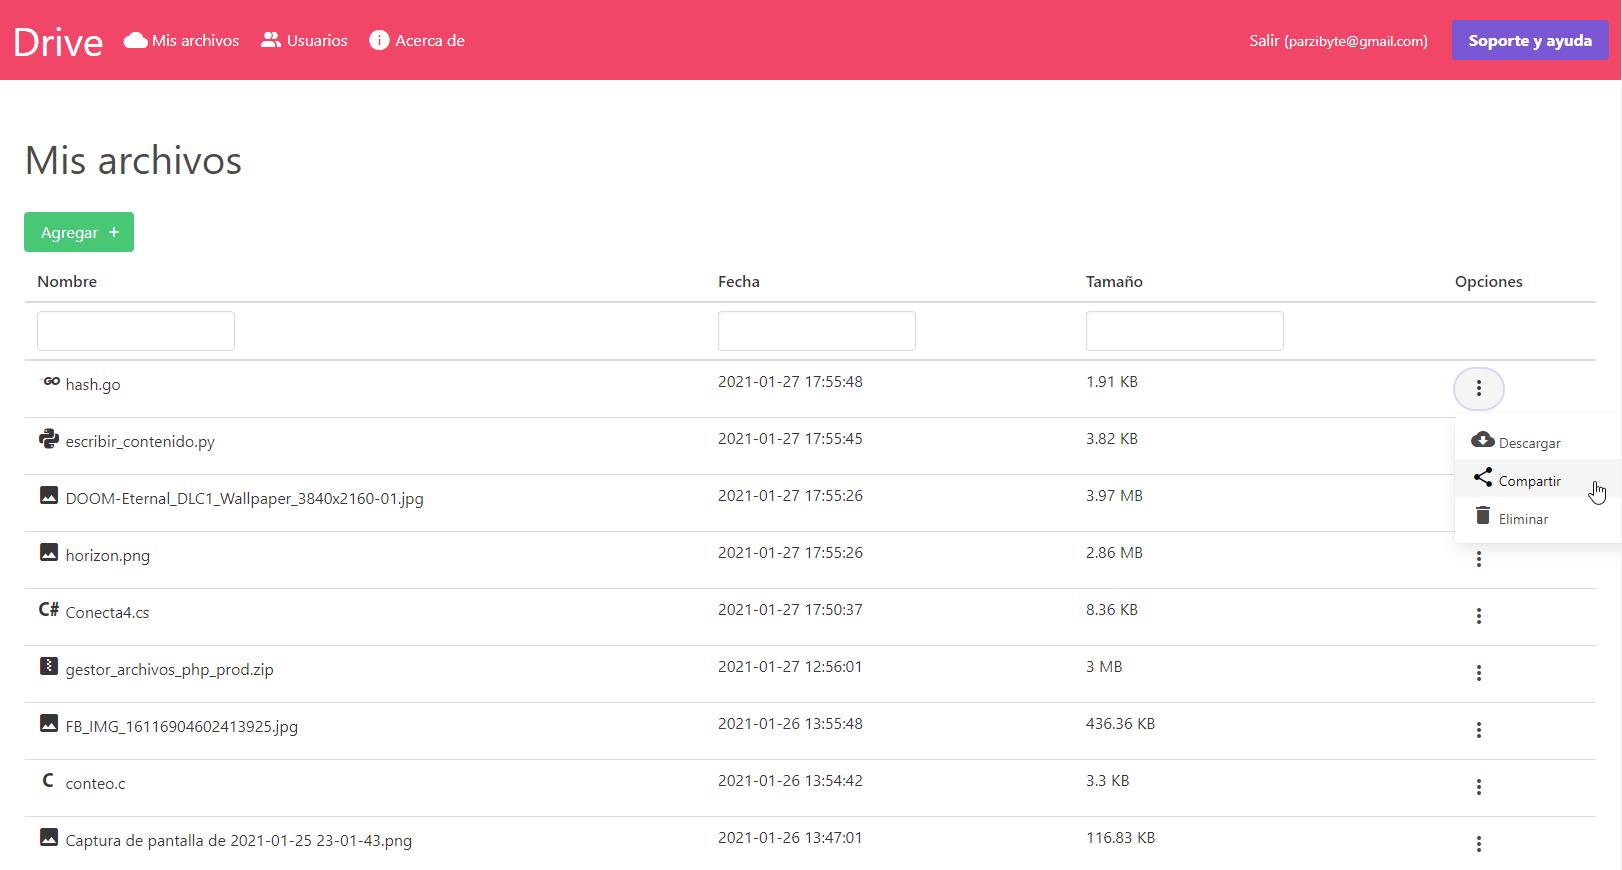The height and width of the screenshot is (870, 1622).
Task: Click the Go file icon beside hash.go
Action: point(49,381)
